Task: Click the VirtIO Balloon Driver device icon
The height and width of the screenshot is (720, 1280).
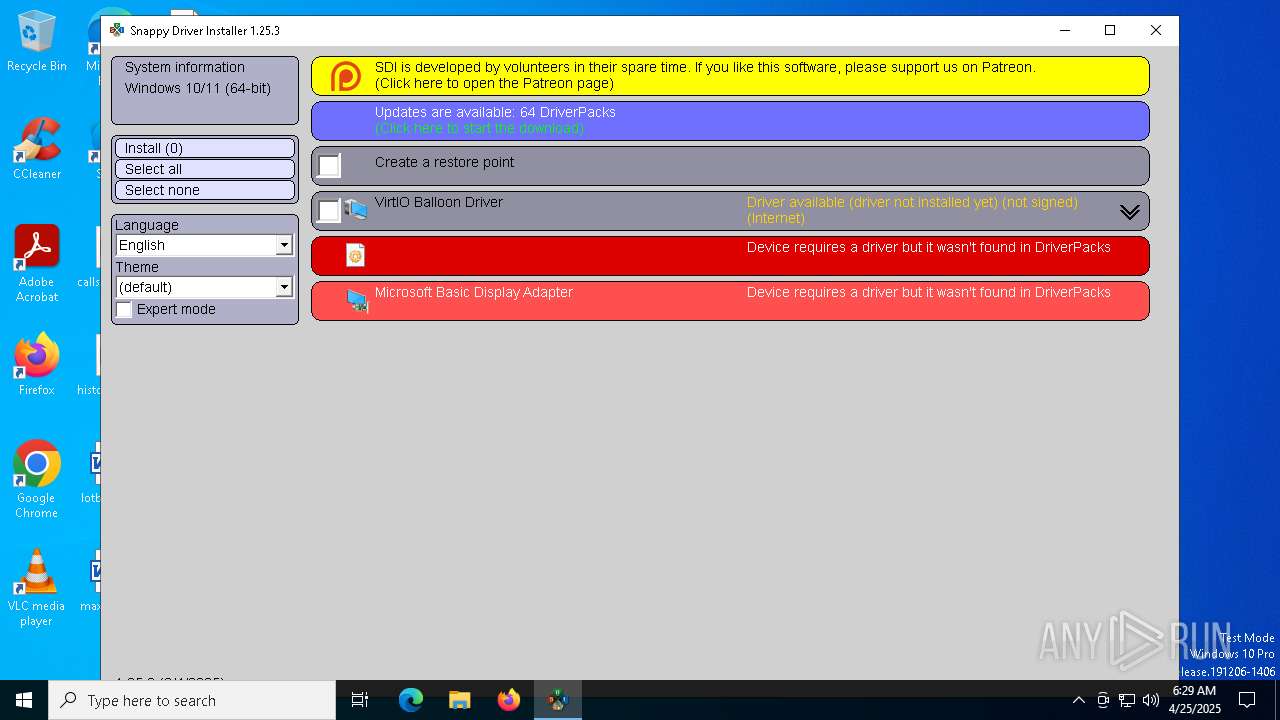Action: (356, 210)
